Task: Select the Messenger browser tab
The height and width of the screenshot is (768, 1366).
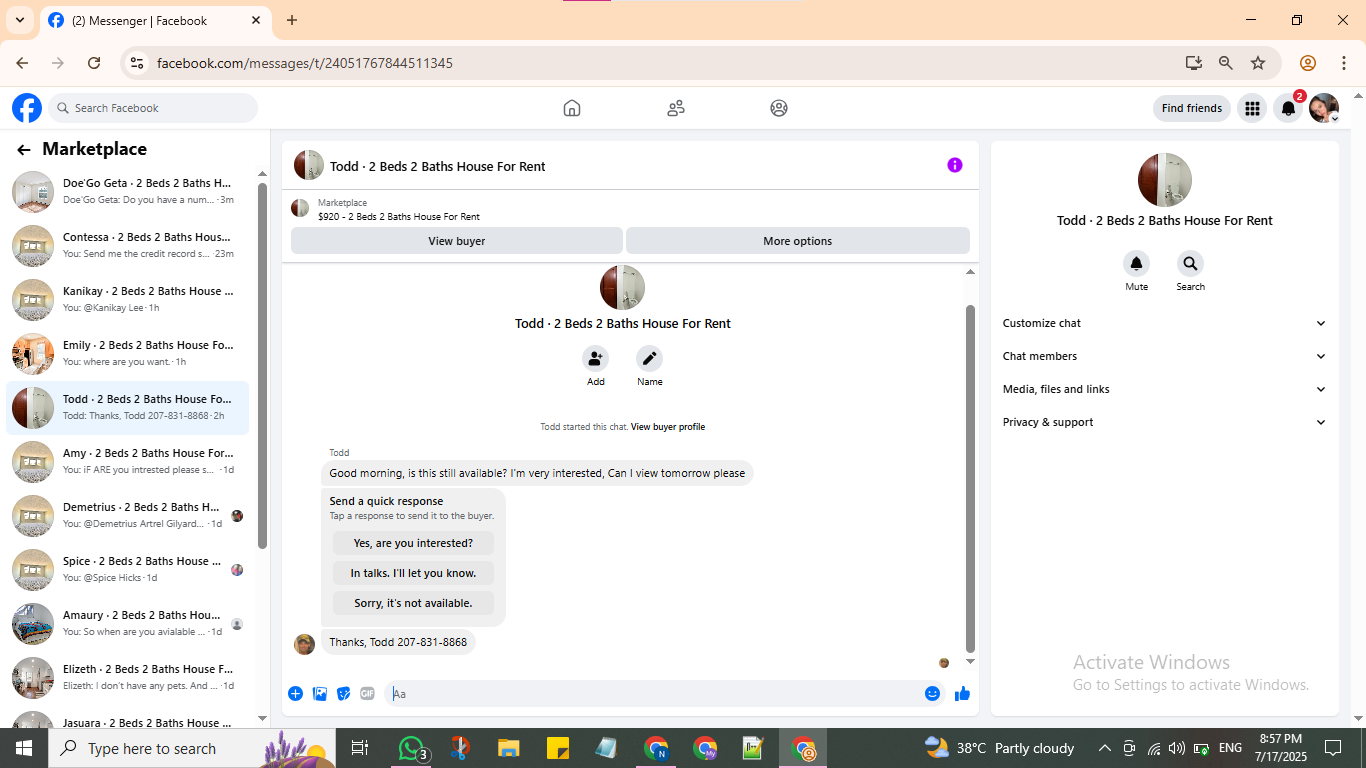Action: 155,20
